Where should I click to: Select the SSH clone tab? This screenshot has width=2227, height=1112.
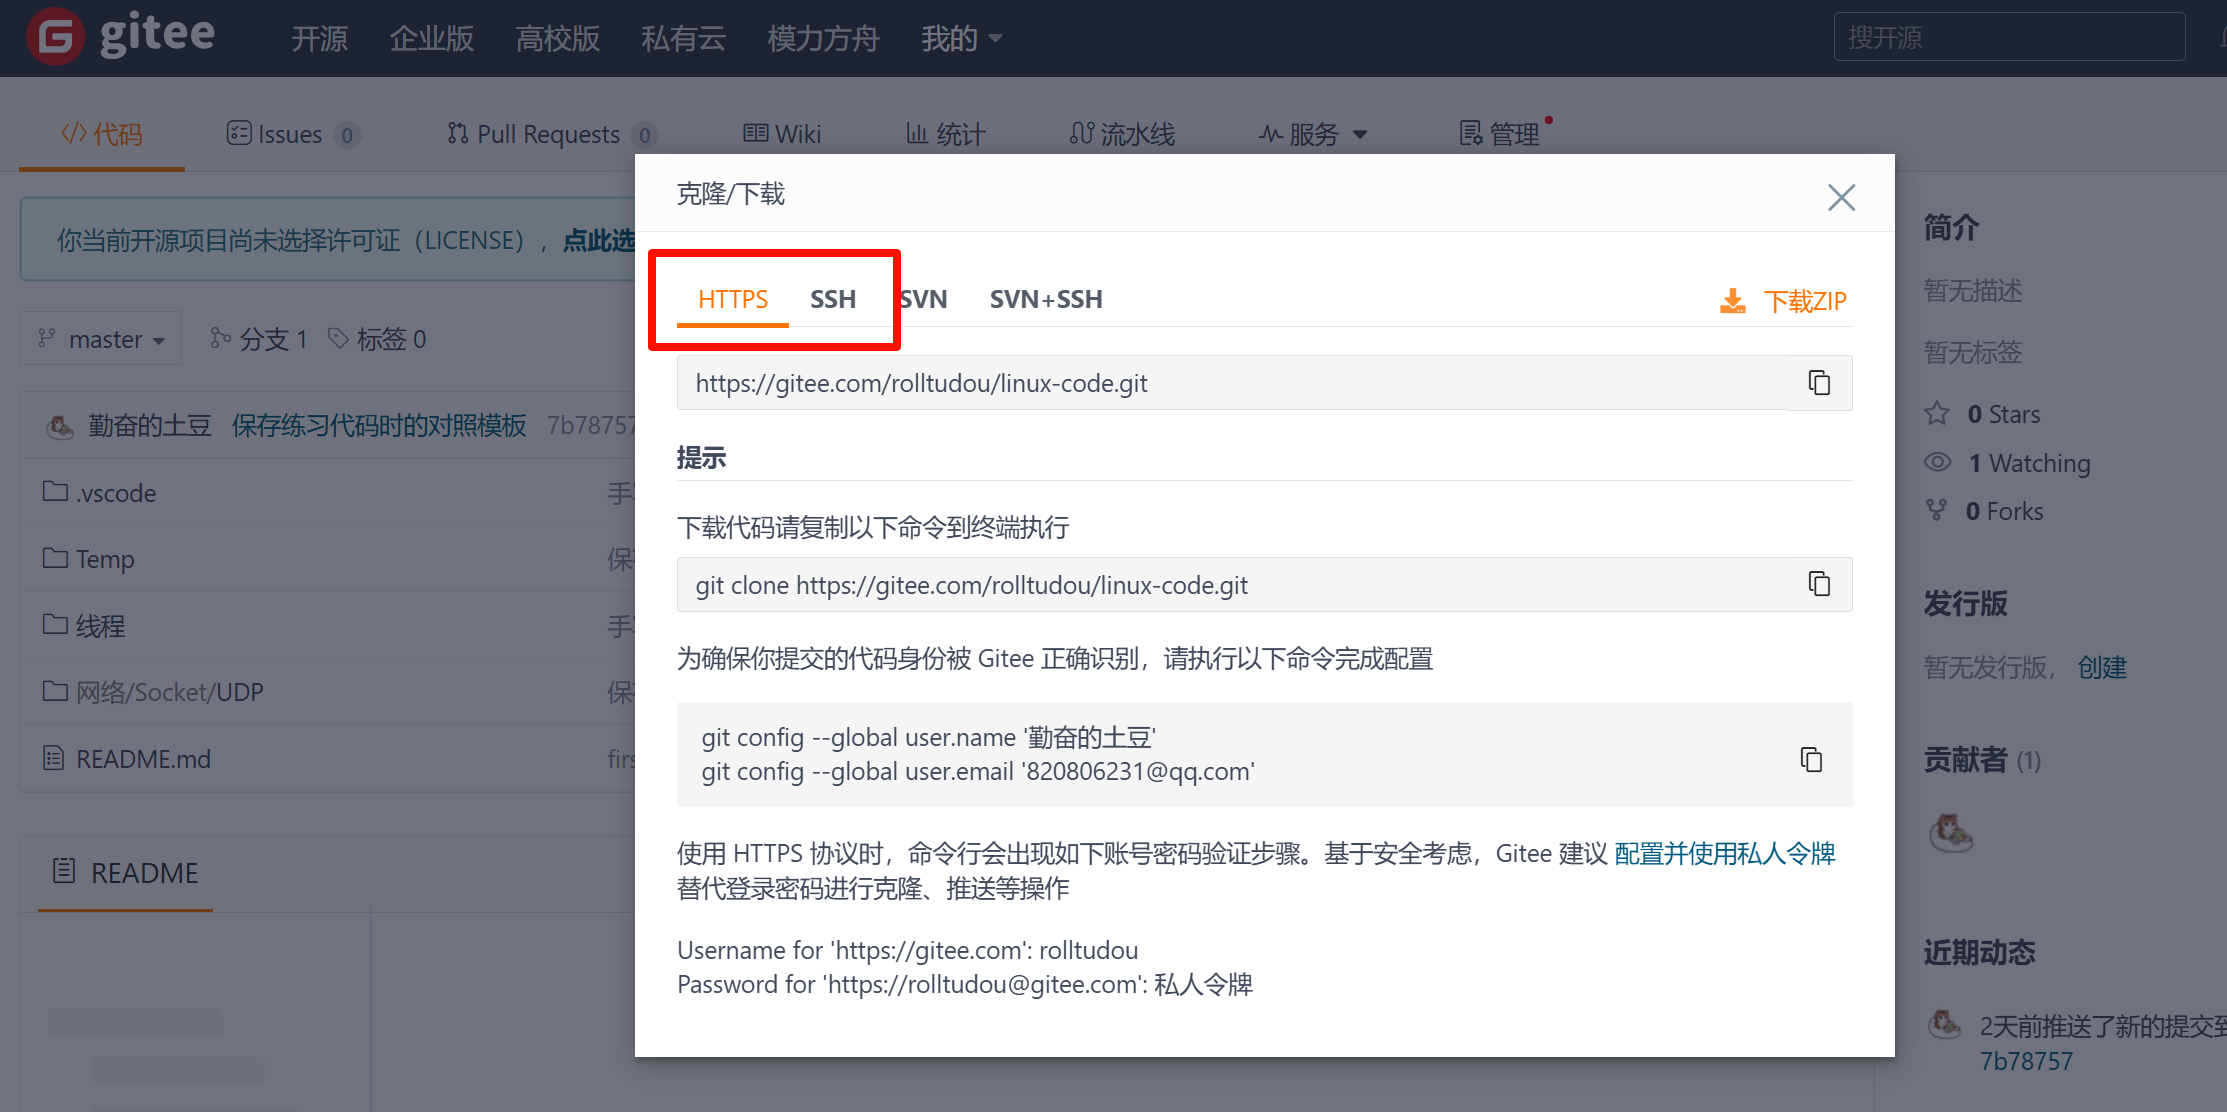(833, 299)
